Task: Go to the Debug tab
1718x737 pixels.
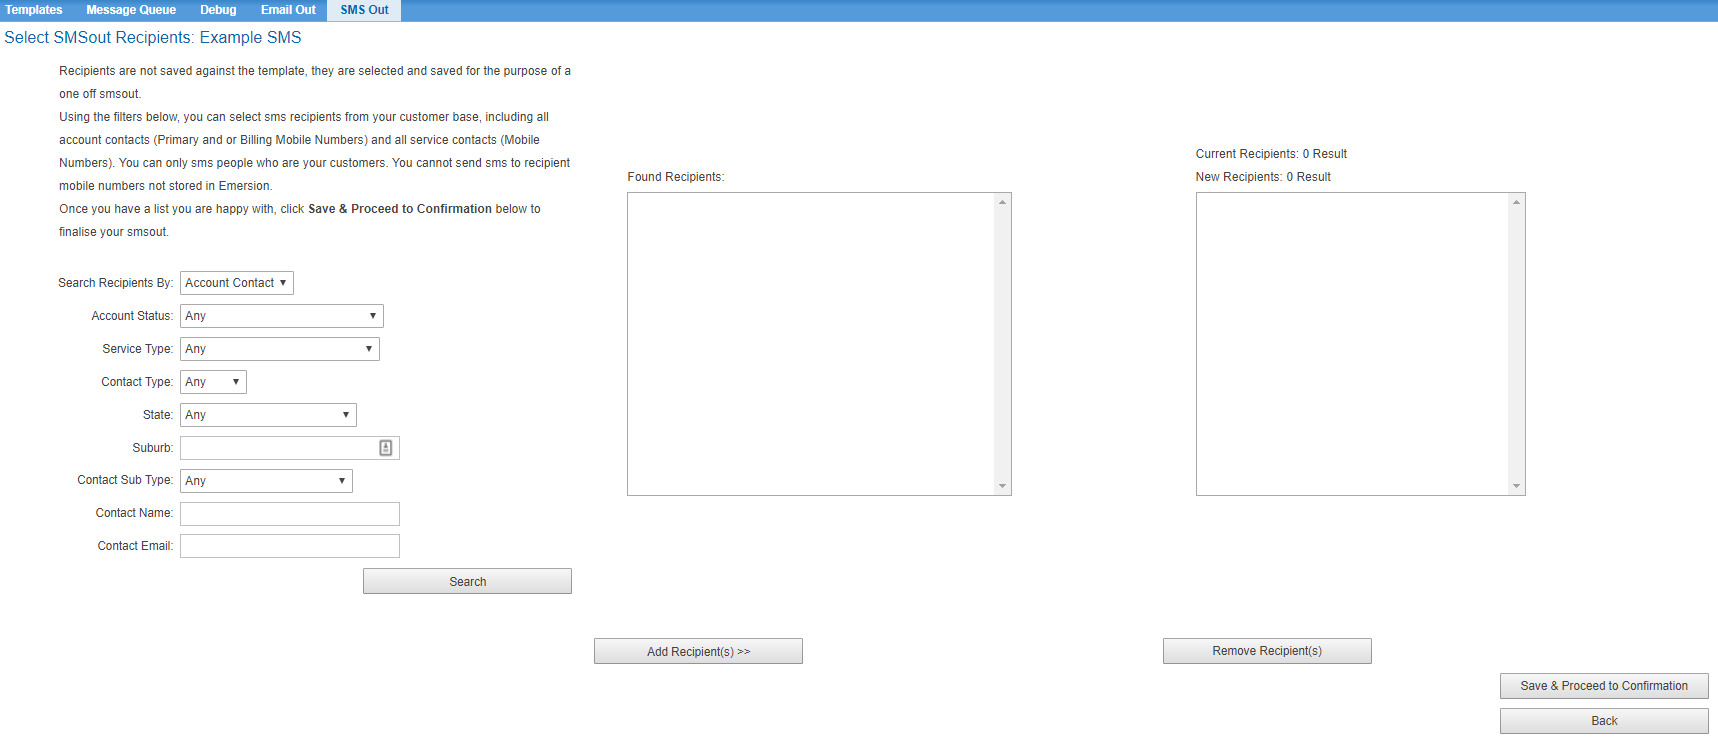Action: [218, 10]
